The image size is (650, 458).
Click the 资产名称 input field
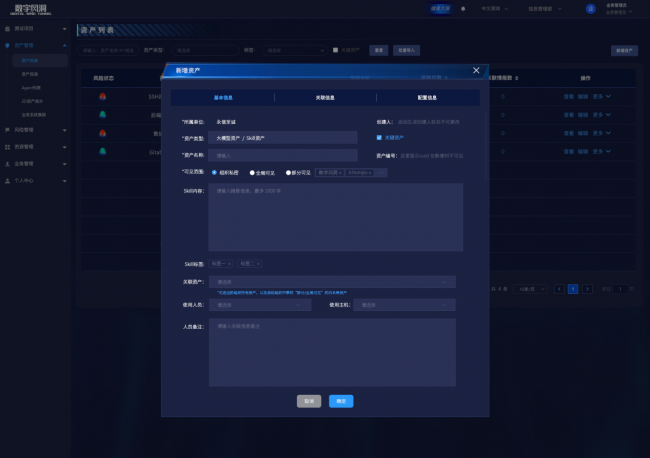click(x=283, y=155)
